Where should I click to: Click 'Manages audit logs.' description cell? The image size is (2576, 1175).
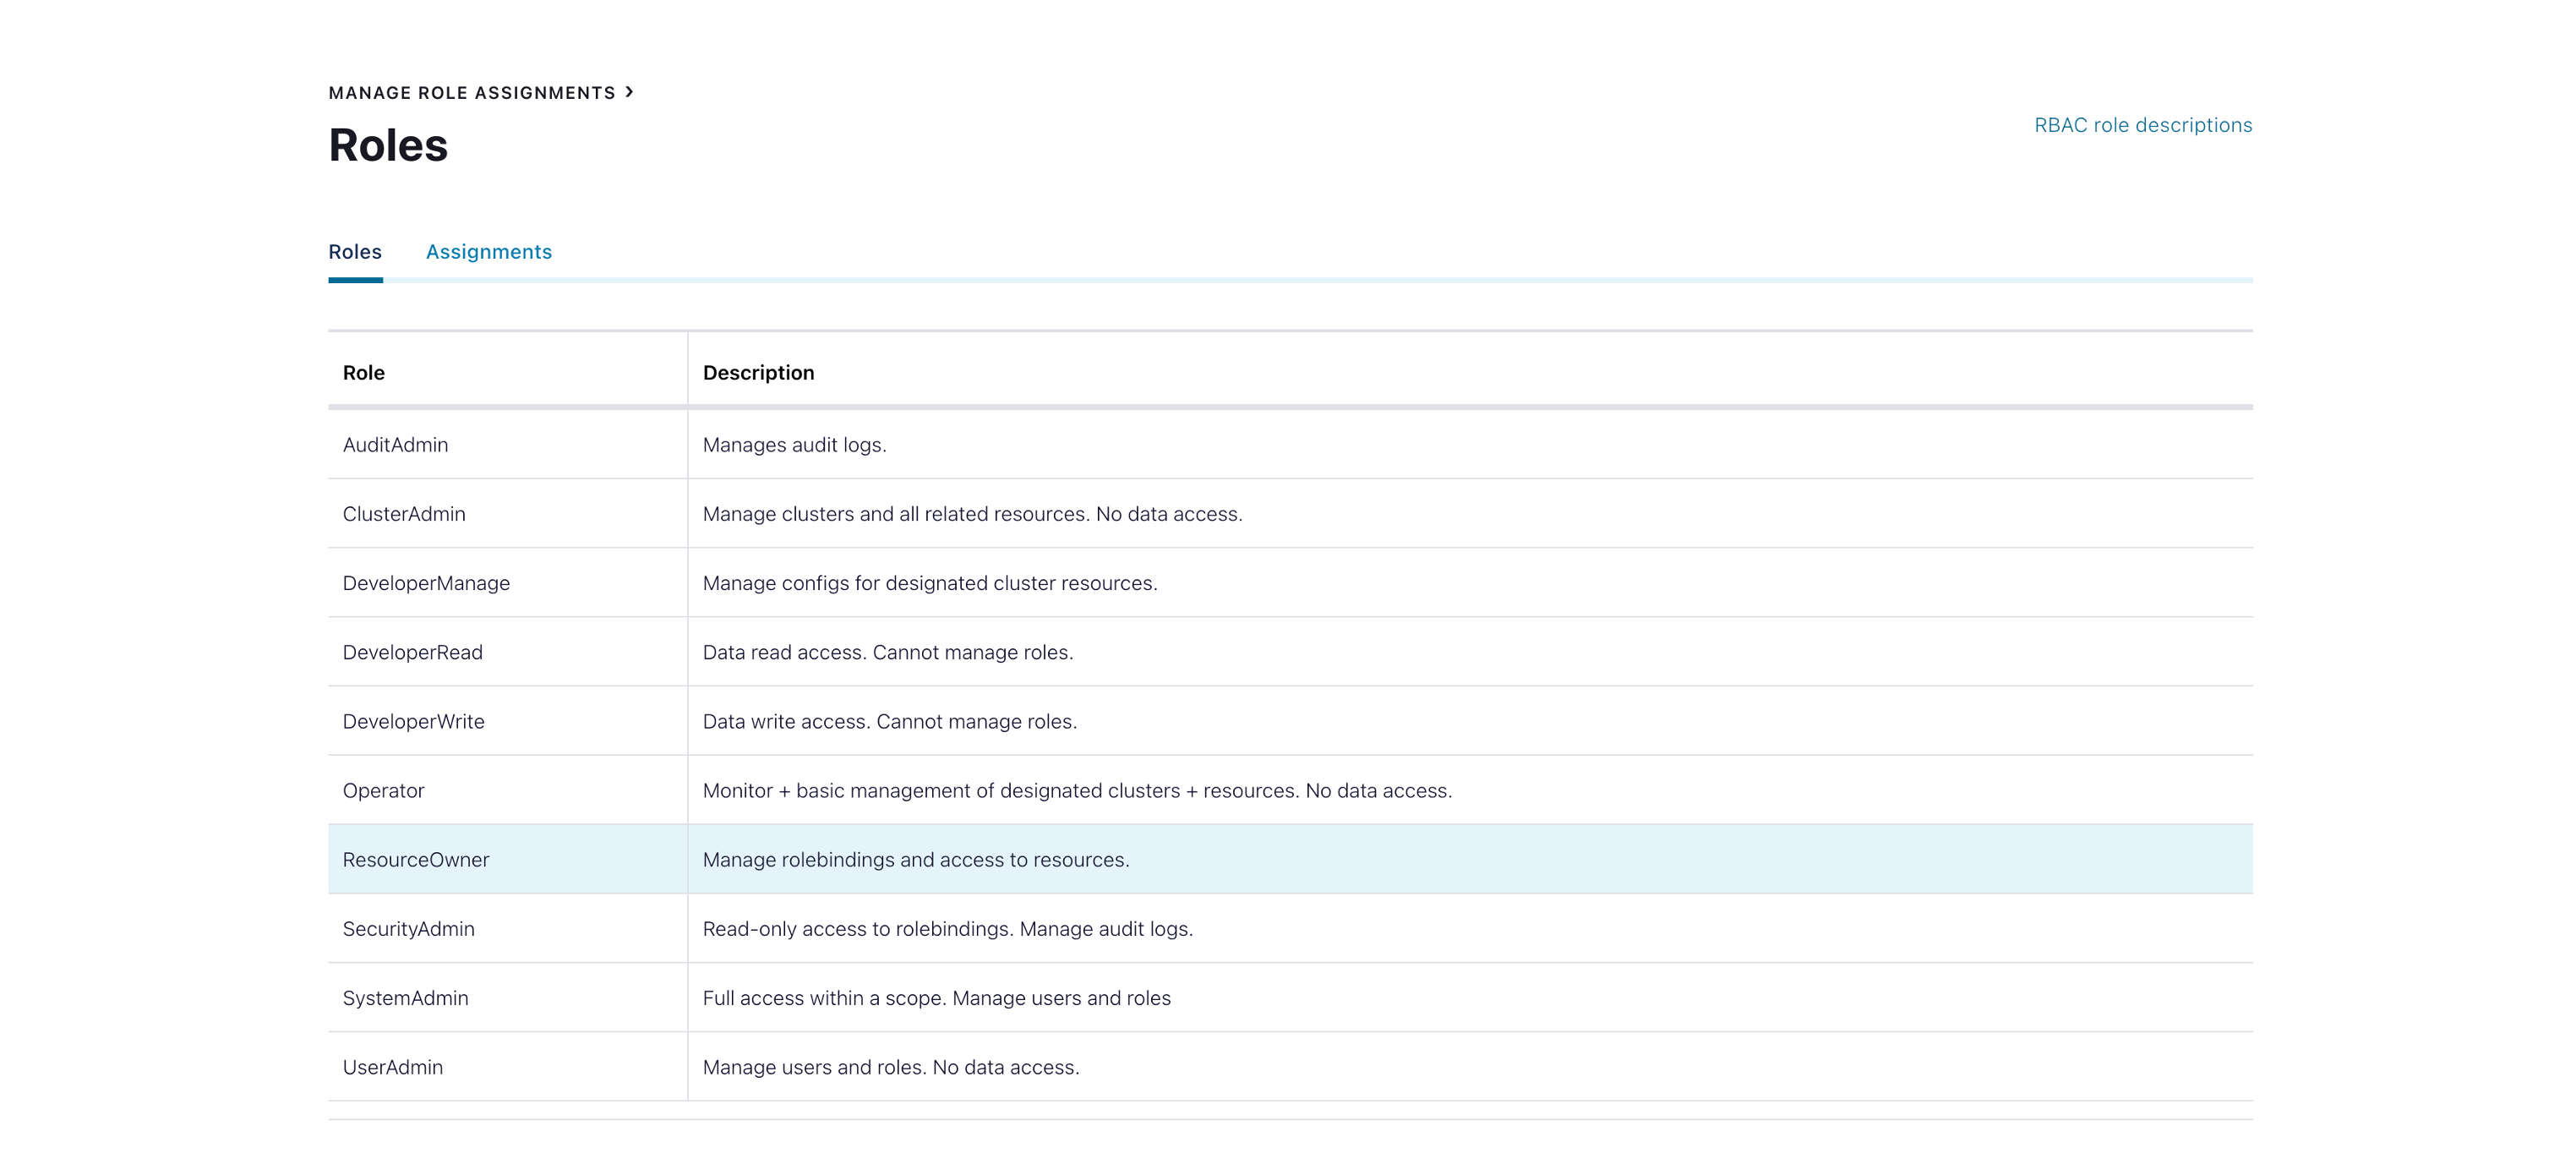pos(794,445)
